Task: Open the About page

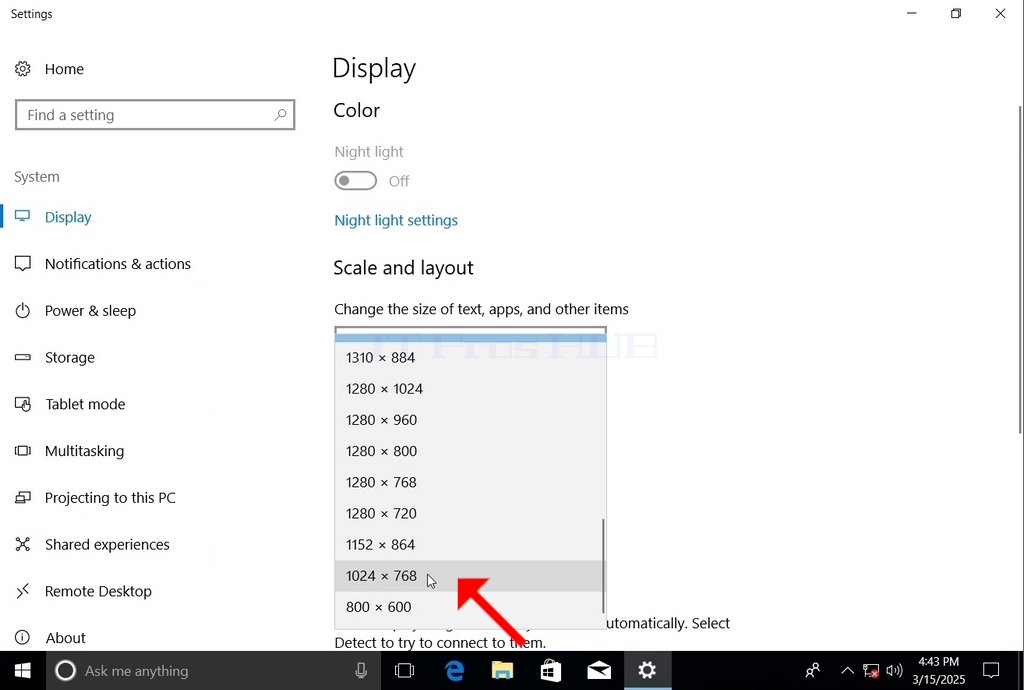Action: [50, 638]
